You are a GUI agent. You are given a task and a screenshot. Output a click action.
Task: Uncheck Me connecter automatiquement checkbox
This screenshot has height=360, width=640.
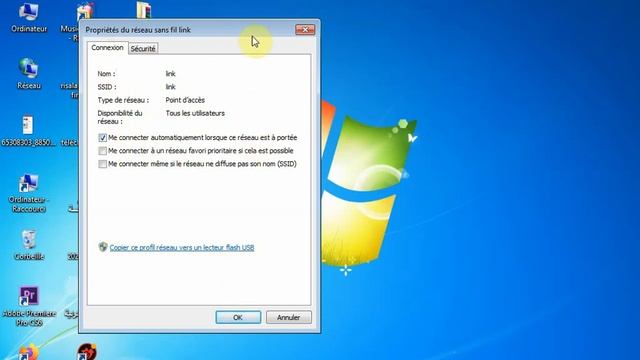point(102,138)
